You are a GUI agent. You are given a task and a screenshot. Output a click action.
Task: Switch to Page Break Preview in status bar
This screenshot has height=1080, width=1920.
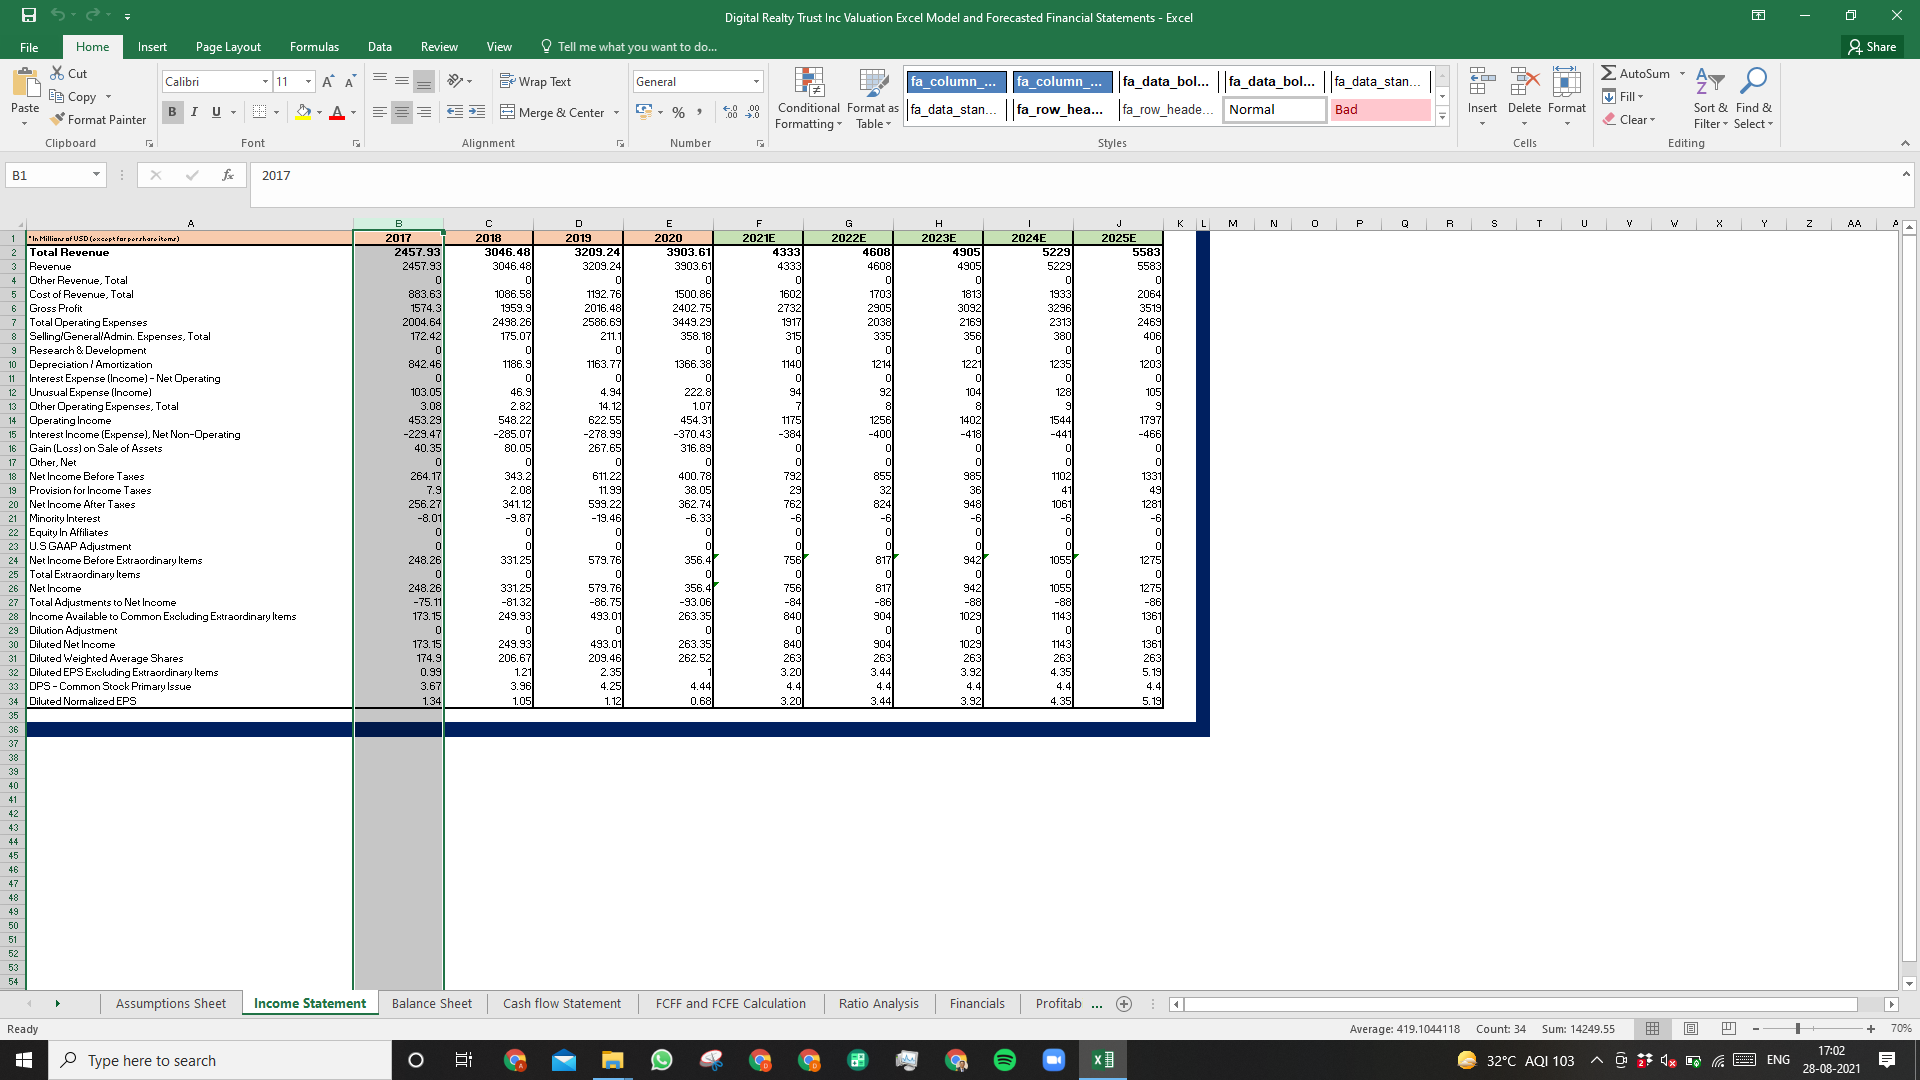click(x=1729, y=1029)
